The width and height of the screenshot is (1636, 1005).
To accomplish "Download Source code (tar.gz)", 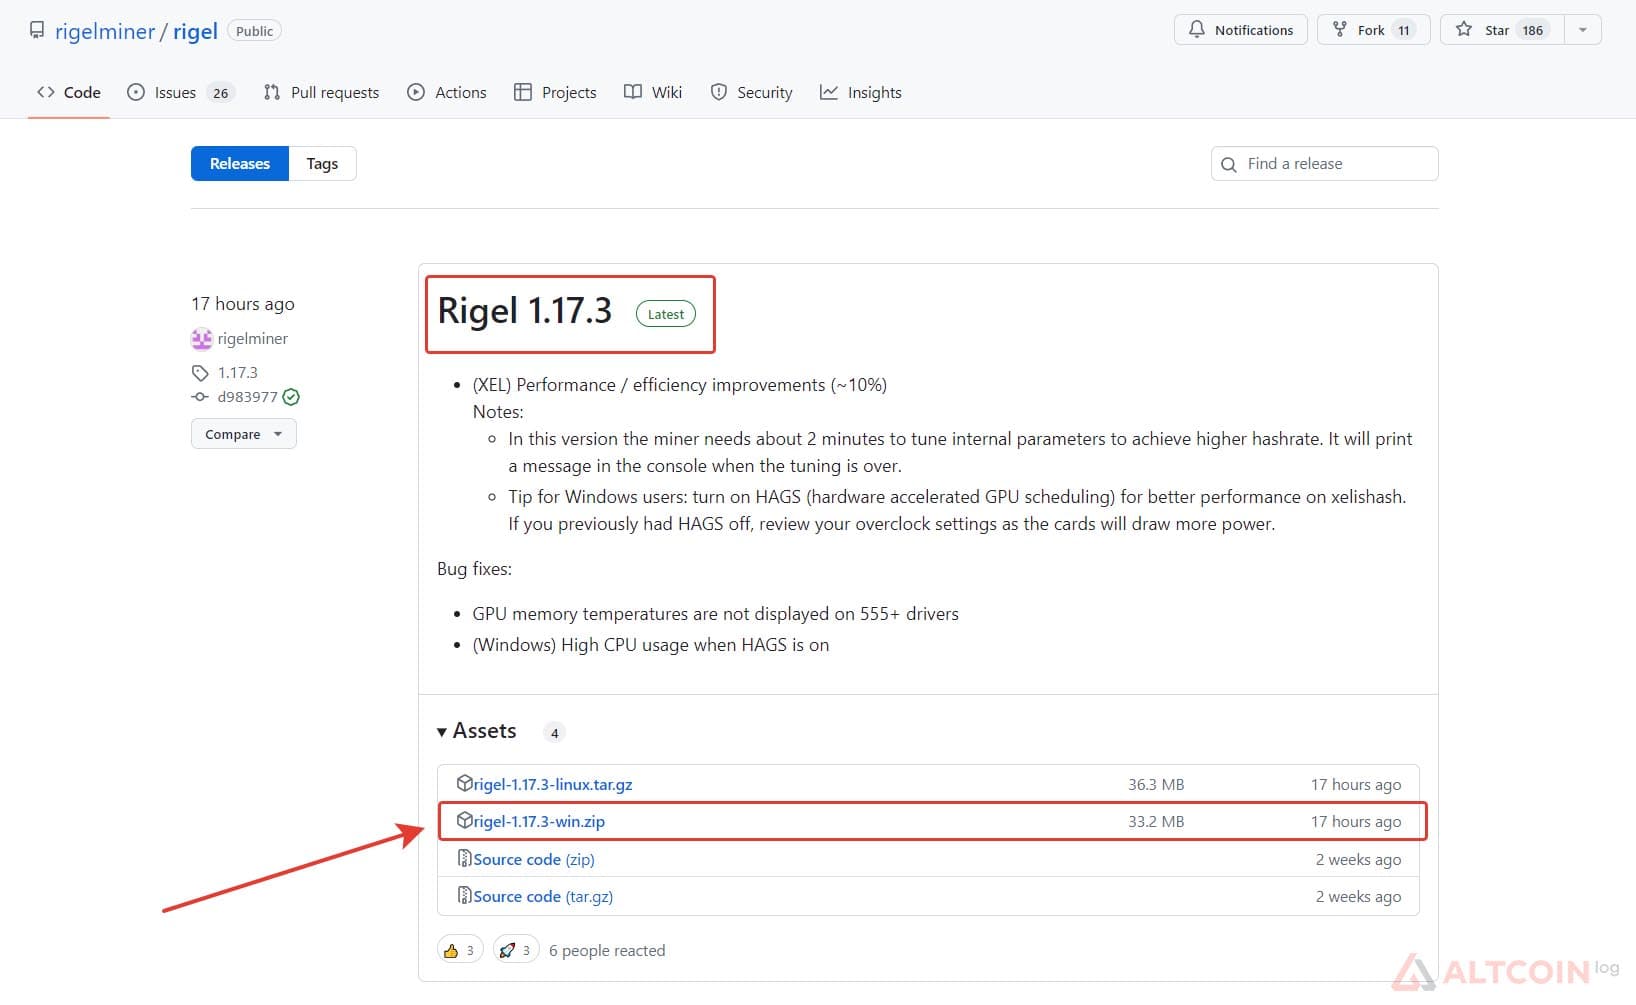I will (x=543, y=896).
